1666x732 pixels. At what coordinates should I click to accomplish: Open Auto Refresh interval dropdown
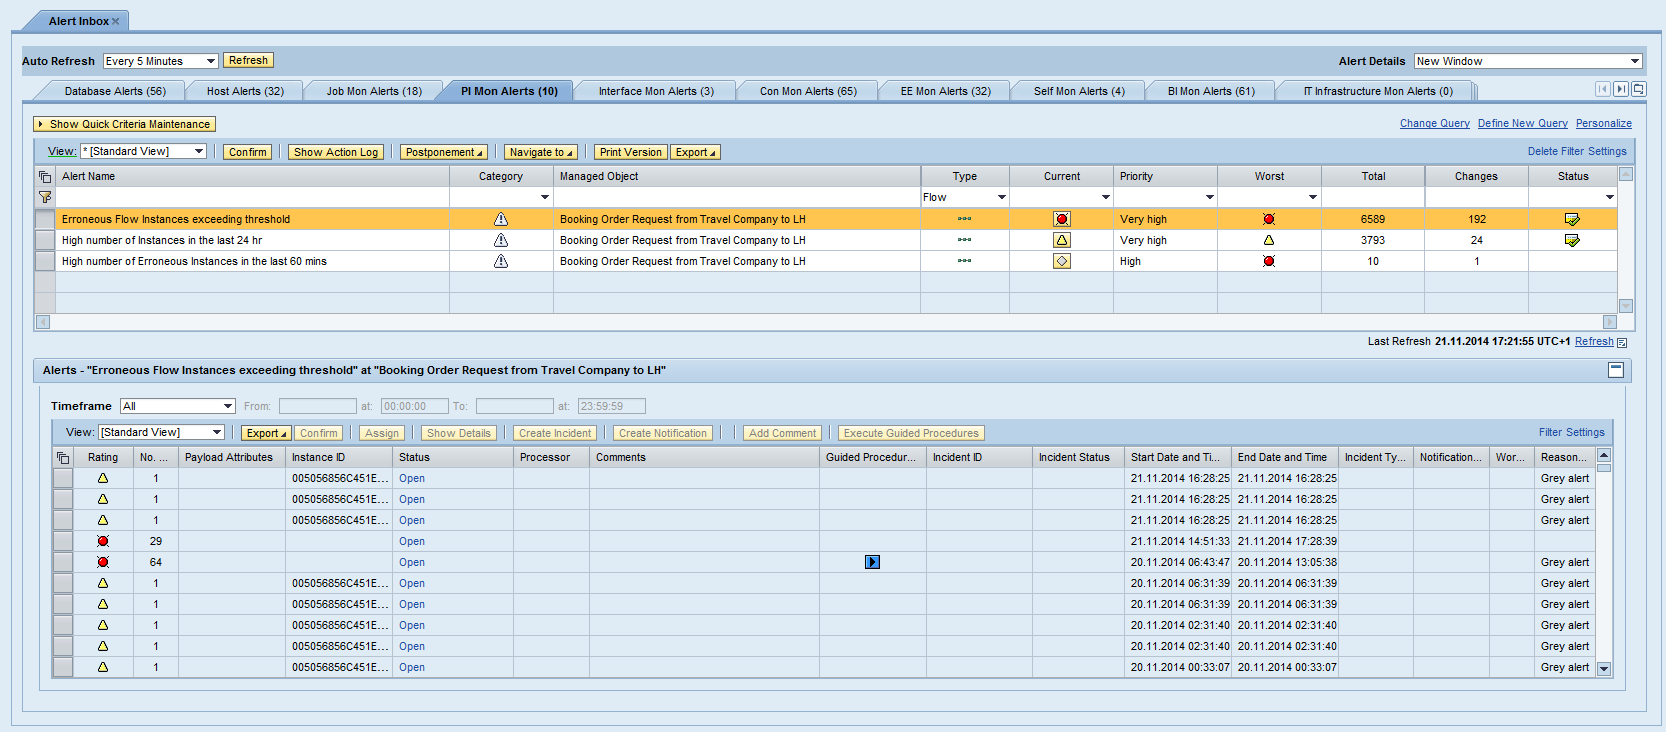click(x=211, y=61)
